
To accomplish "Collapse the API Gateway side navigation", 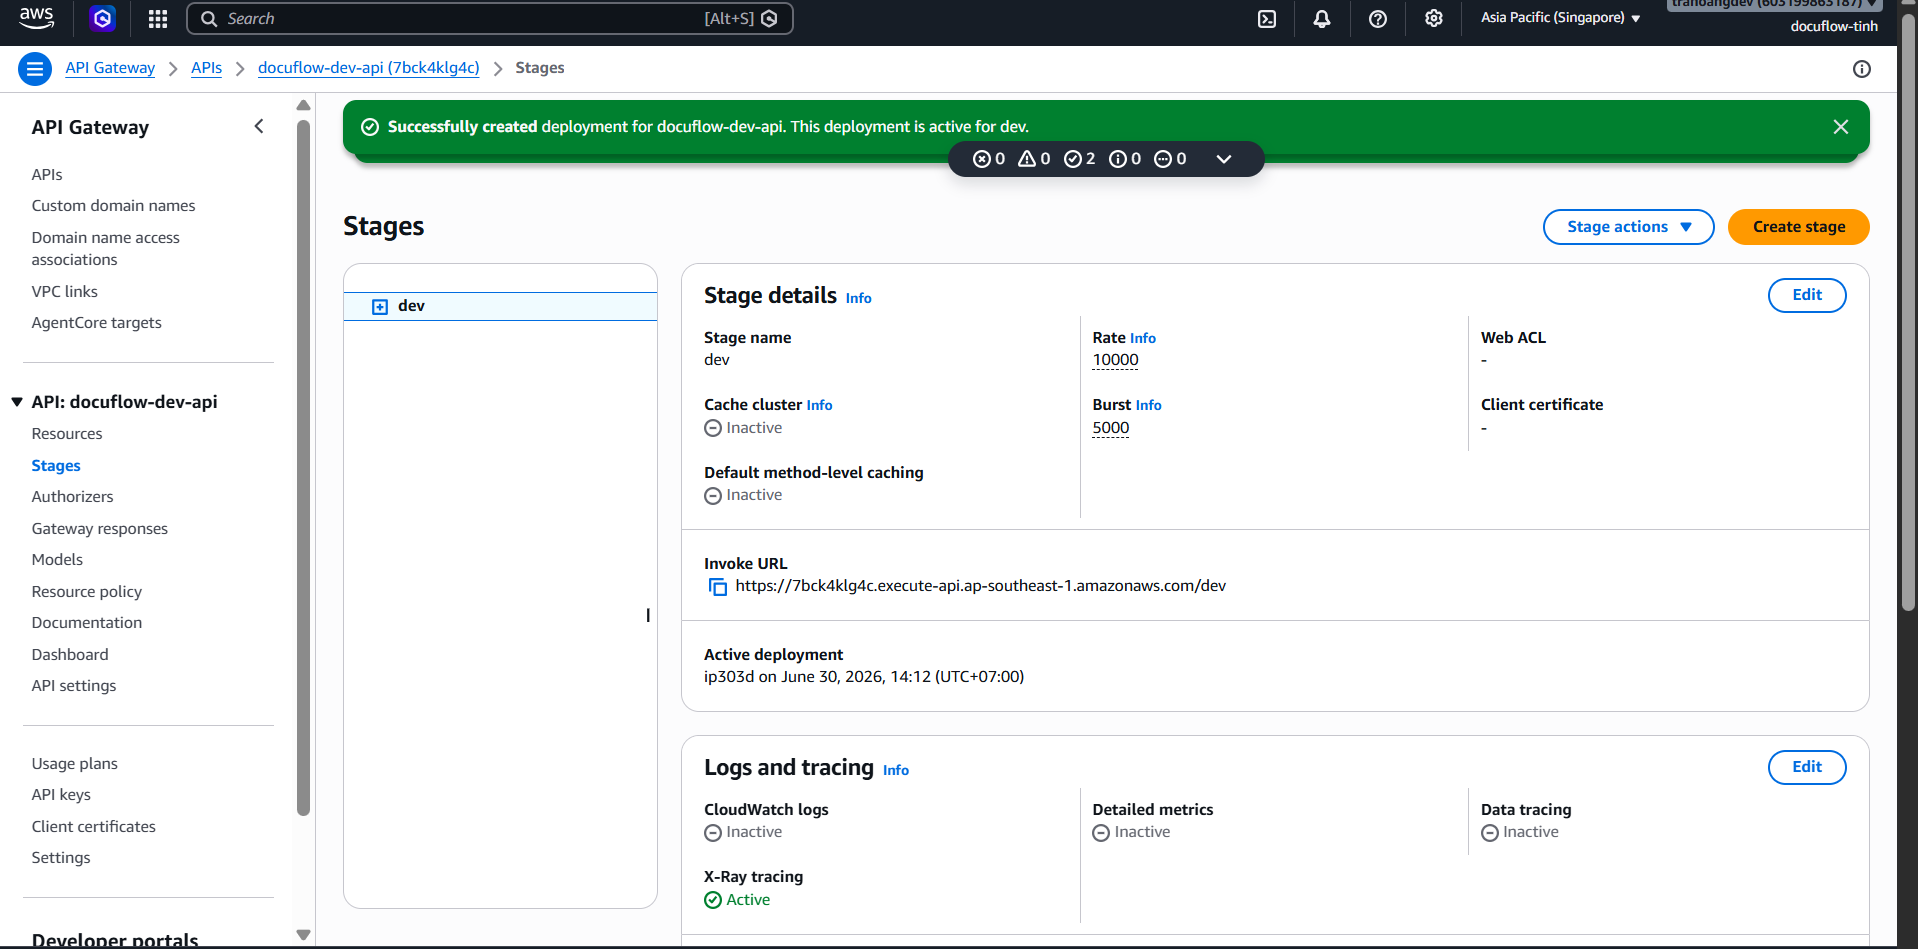I will click(259, 126).
